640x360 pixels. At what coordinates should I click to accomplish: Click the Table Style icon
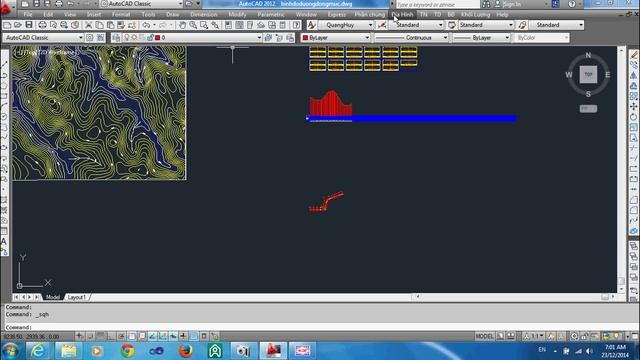452,25
